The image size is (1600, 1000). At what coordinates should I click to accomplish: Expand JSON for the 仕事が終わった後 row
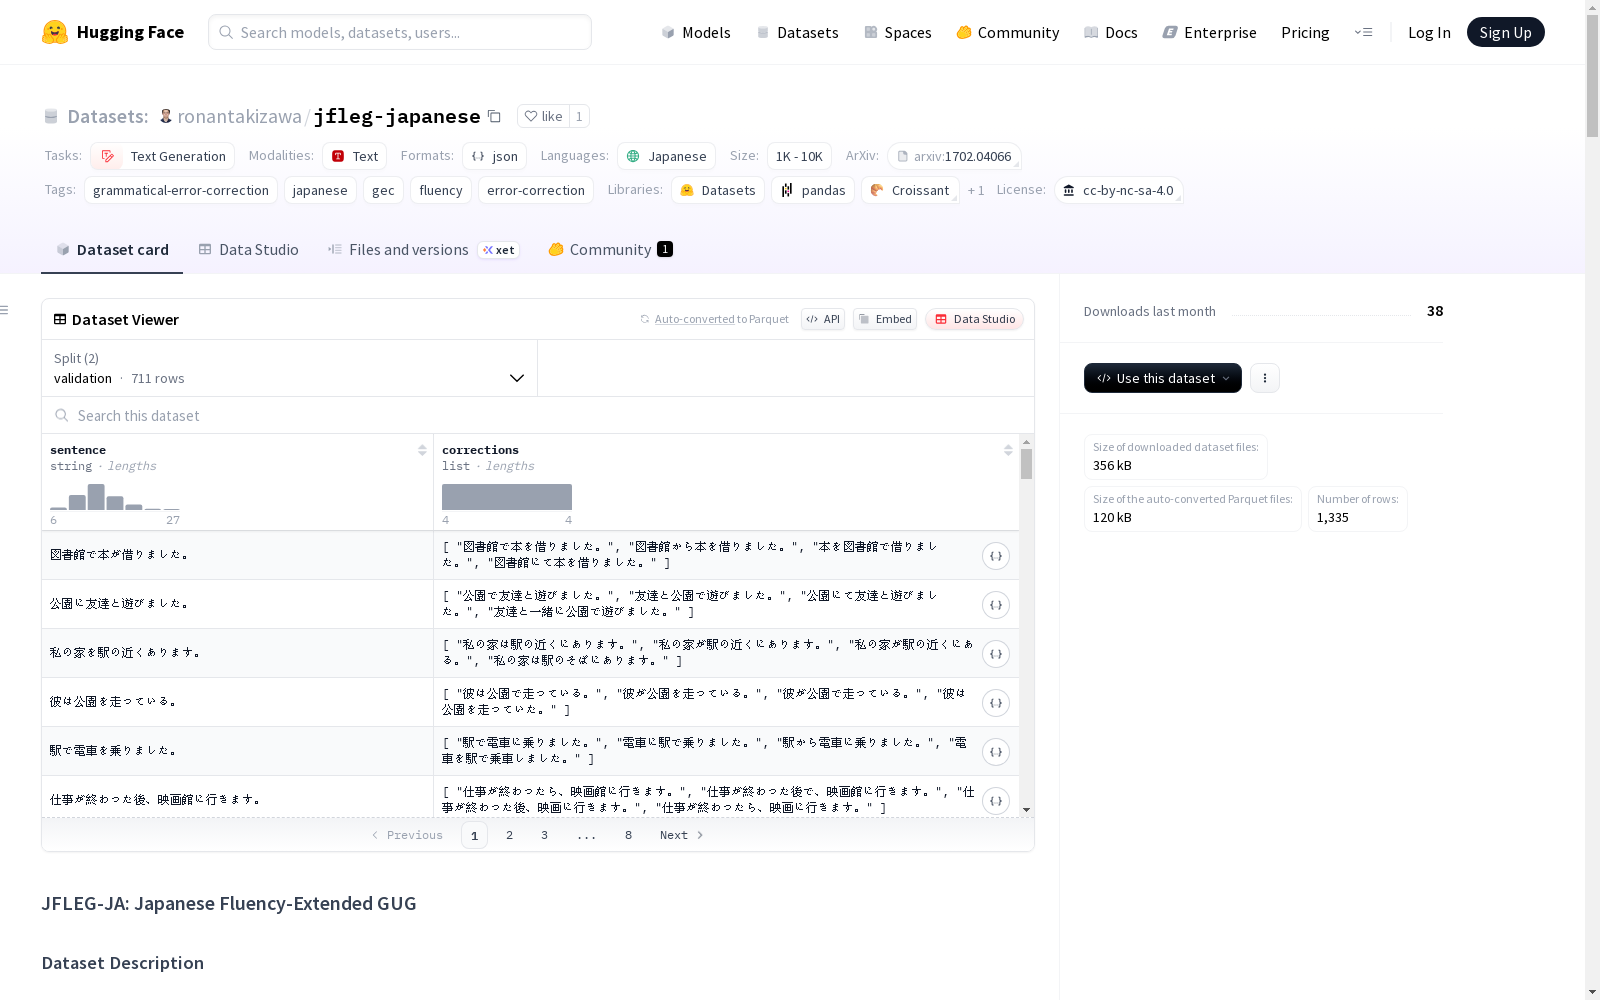click(996, 801)
